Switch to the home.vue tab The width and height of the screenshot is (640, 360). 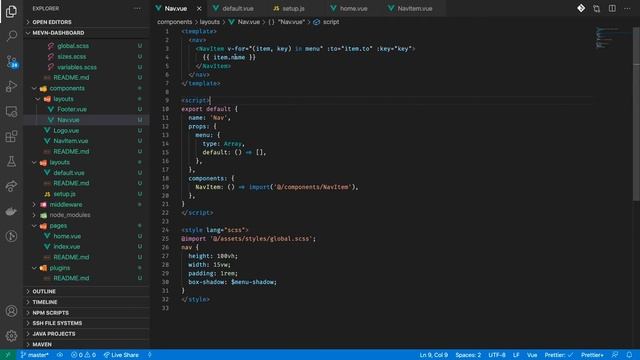click(353, 9)
